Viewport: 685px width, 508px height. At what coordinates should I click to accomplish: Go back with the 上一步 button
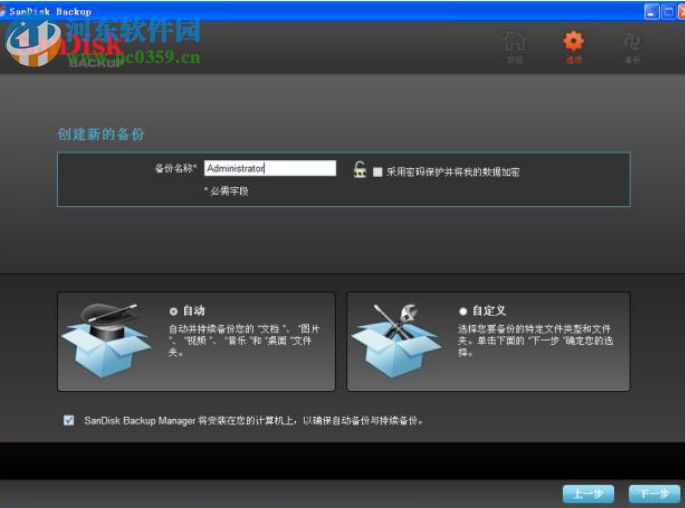[588, 494]
